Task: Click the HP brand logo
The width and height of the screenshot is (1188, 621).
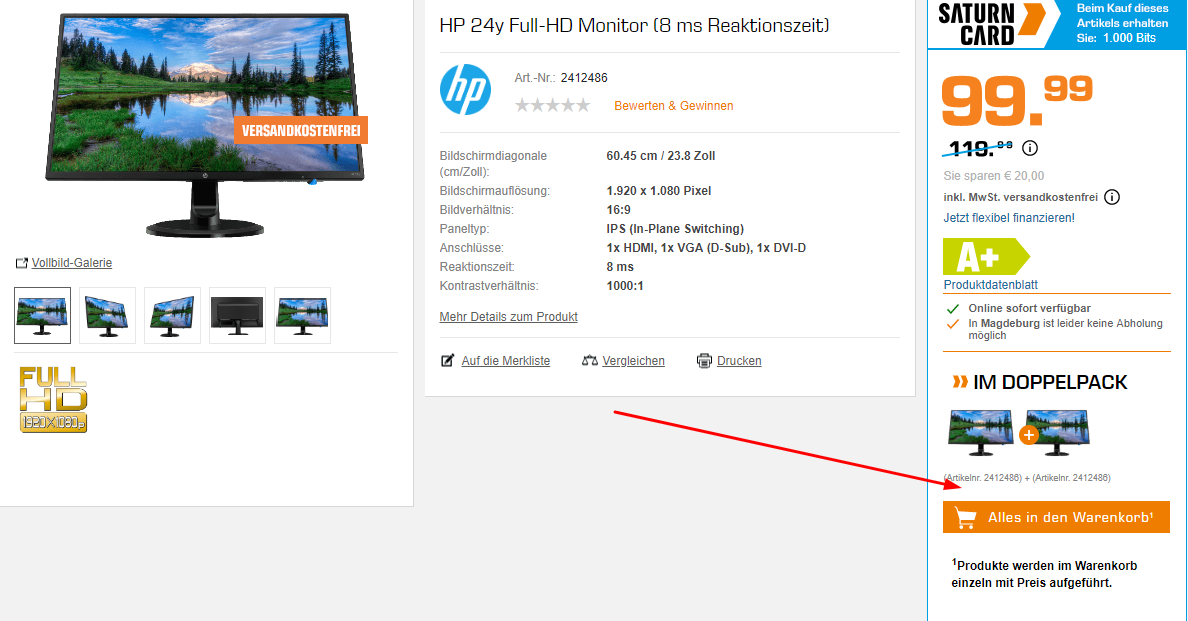Action: point(465,89)
